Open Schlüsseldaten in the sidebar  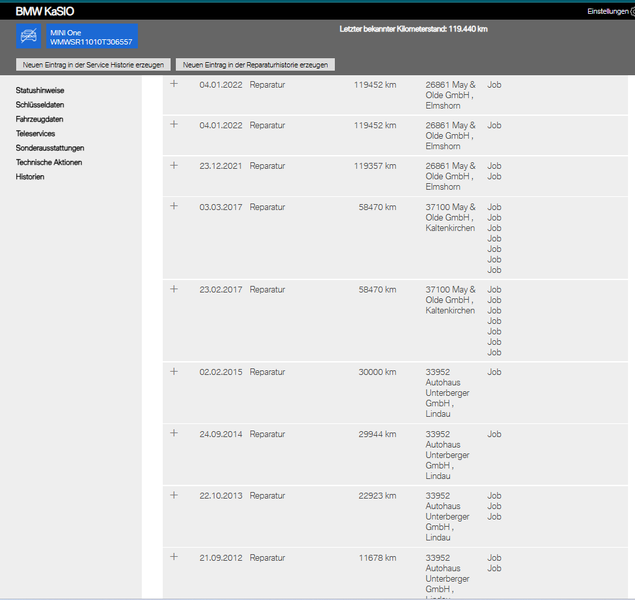coord(40,105)
